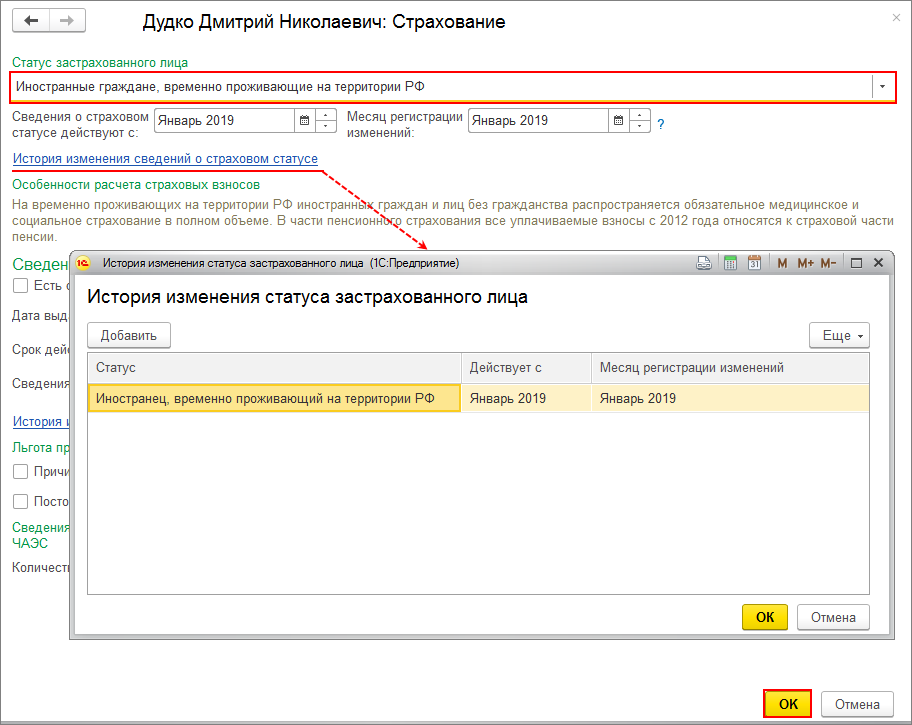
Task: Expand the insured person status dropdown
Action: click(x=882, y=87)
